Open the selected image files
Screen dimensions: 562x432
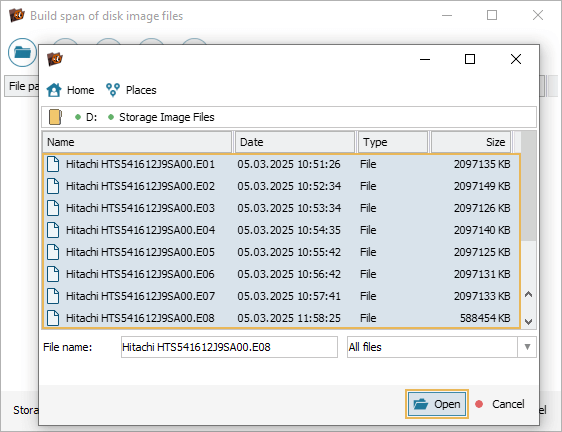[x=437, y=404]
